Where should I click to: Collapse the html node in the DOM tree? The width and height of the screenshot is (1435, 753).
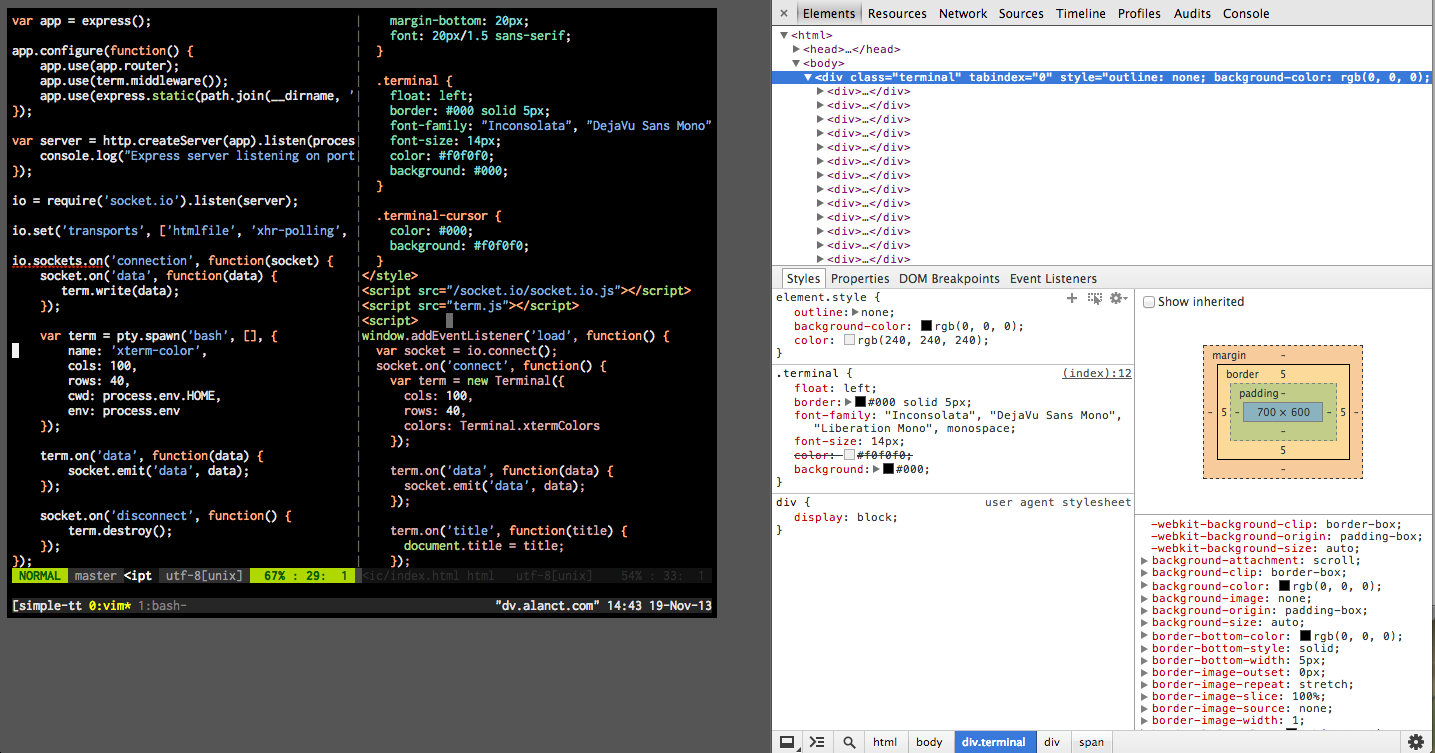pyautogui.click(x=785, y=35)
